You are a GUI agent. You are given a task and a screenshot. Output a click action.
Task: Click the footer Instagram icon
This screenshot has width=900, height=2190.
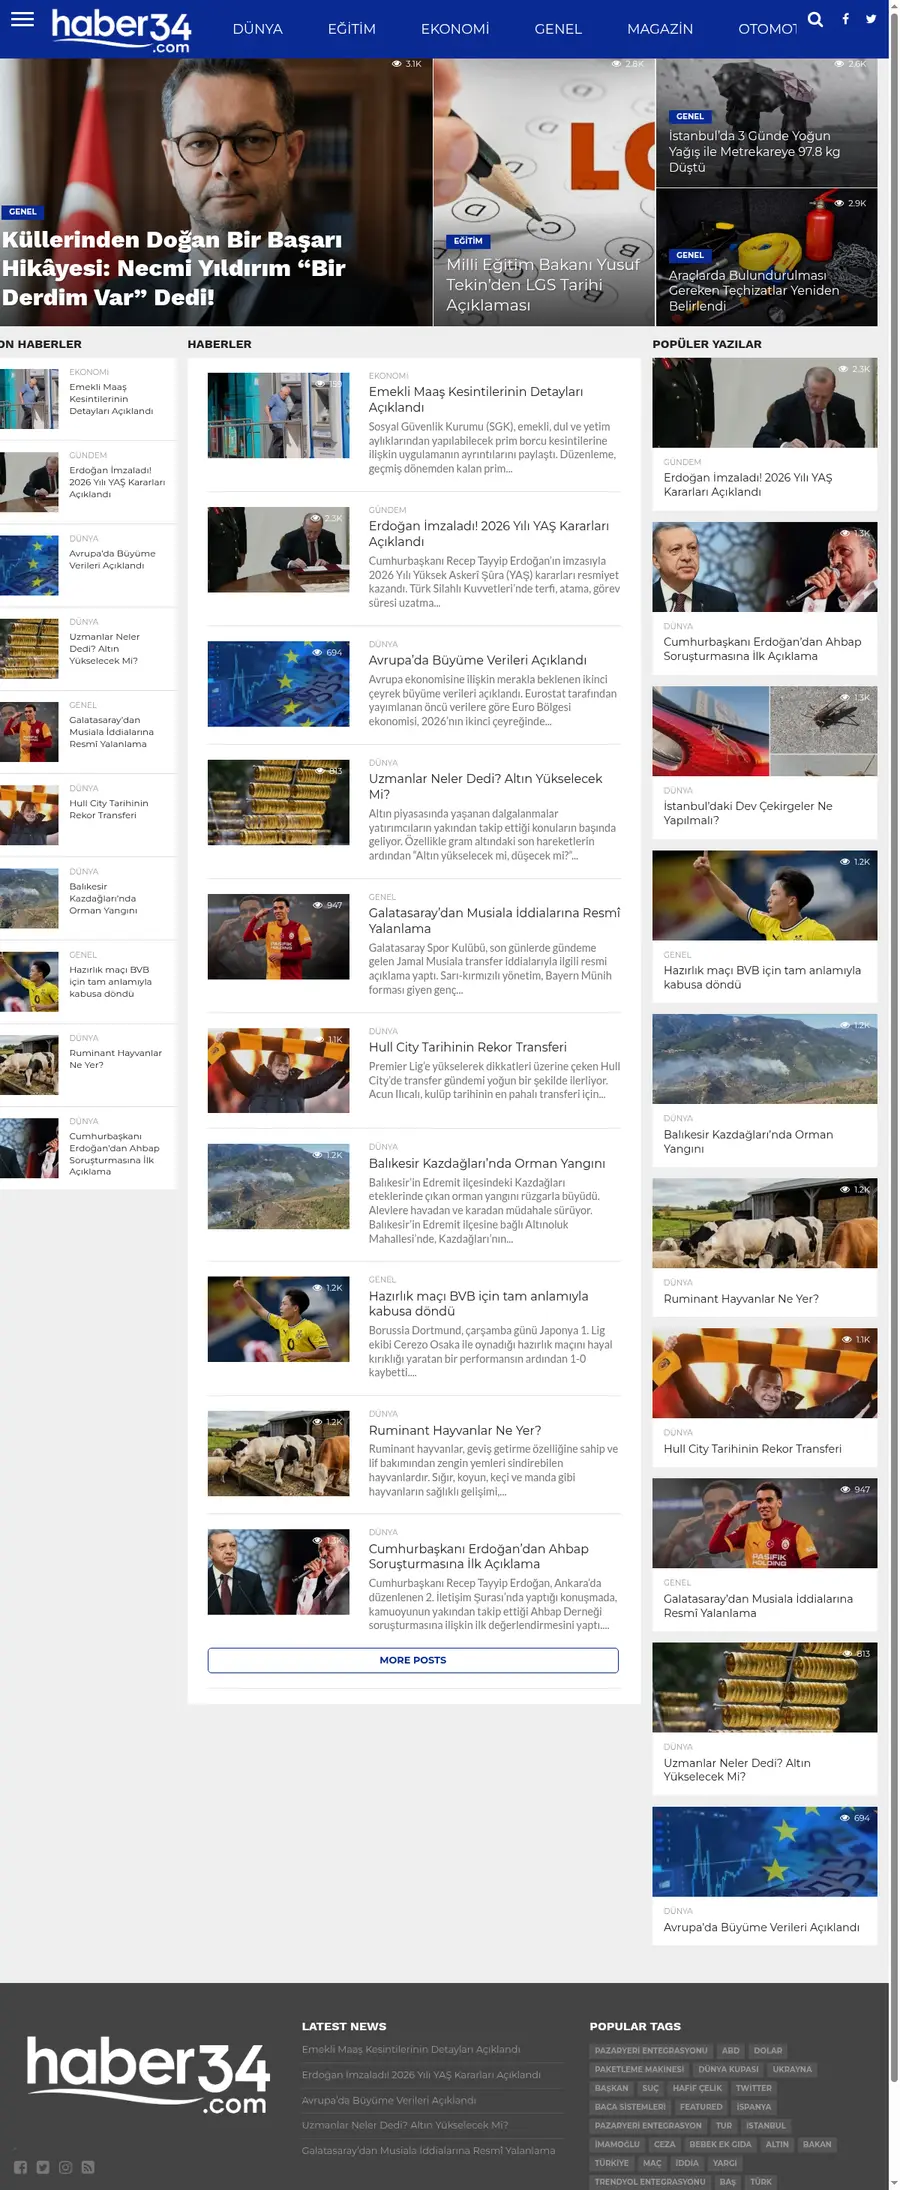[65, 2167]
